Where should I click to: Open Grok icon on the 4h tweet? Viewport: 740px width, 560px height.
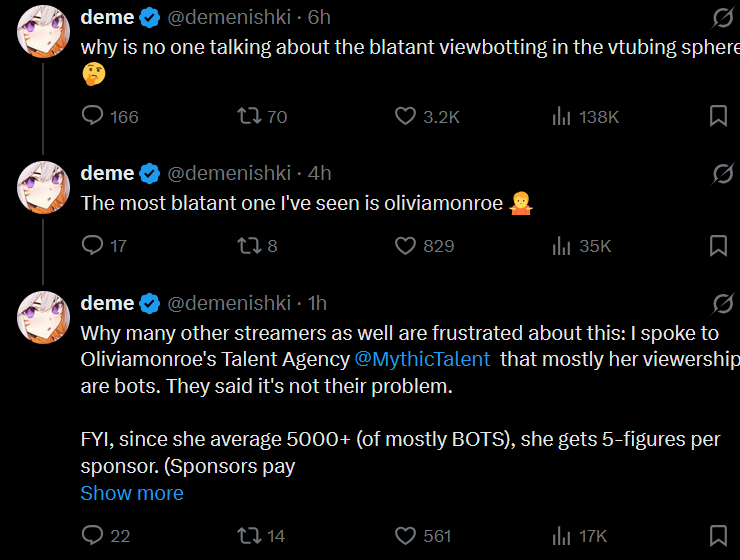721,174
